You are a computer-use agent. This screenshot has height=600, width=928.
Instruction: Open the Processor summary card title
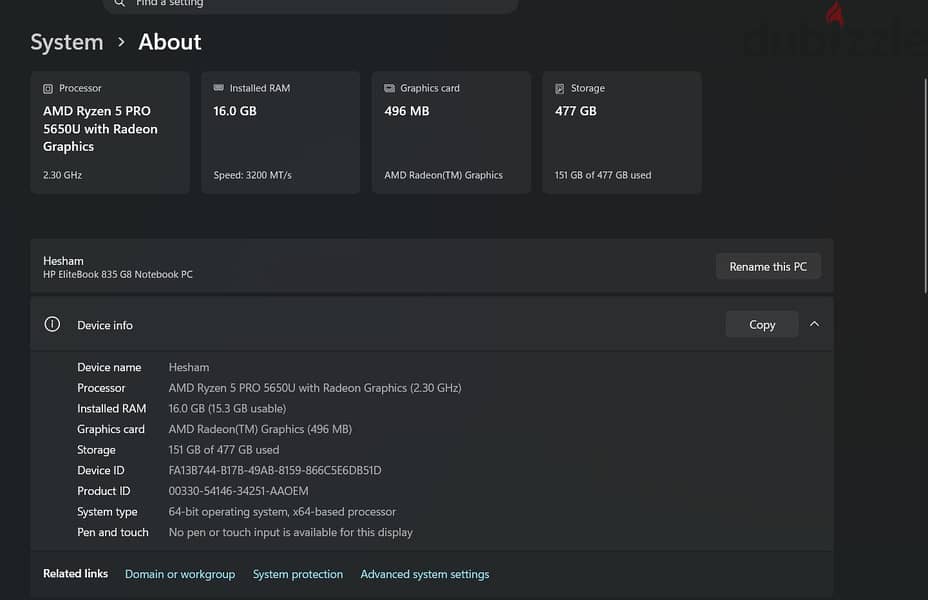(80, 88)
